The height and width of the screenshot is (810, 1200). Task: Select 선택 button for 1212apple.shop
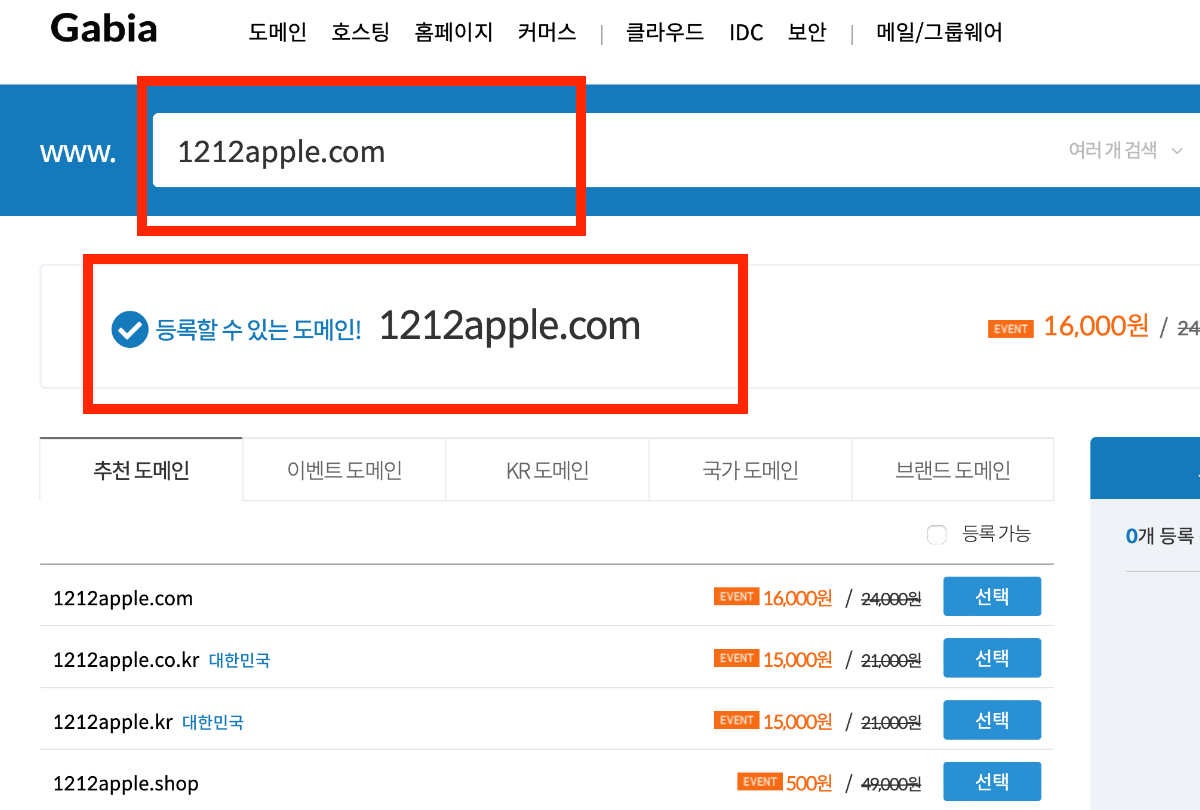pos(992,781)
